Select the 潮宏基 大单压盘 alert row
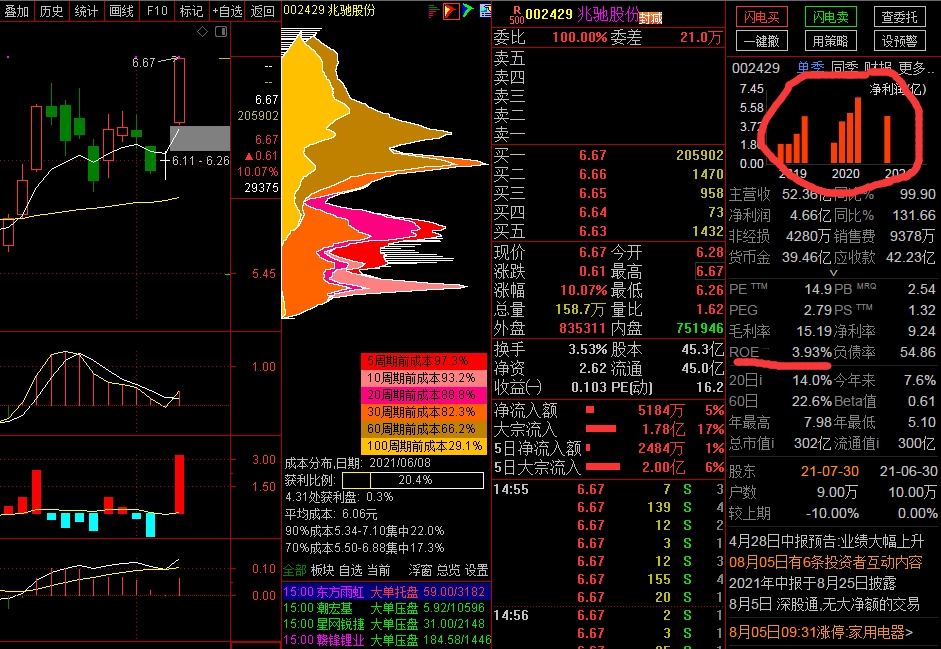Viewport: 941px width, 649px height. click(386, 608)
